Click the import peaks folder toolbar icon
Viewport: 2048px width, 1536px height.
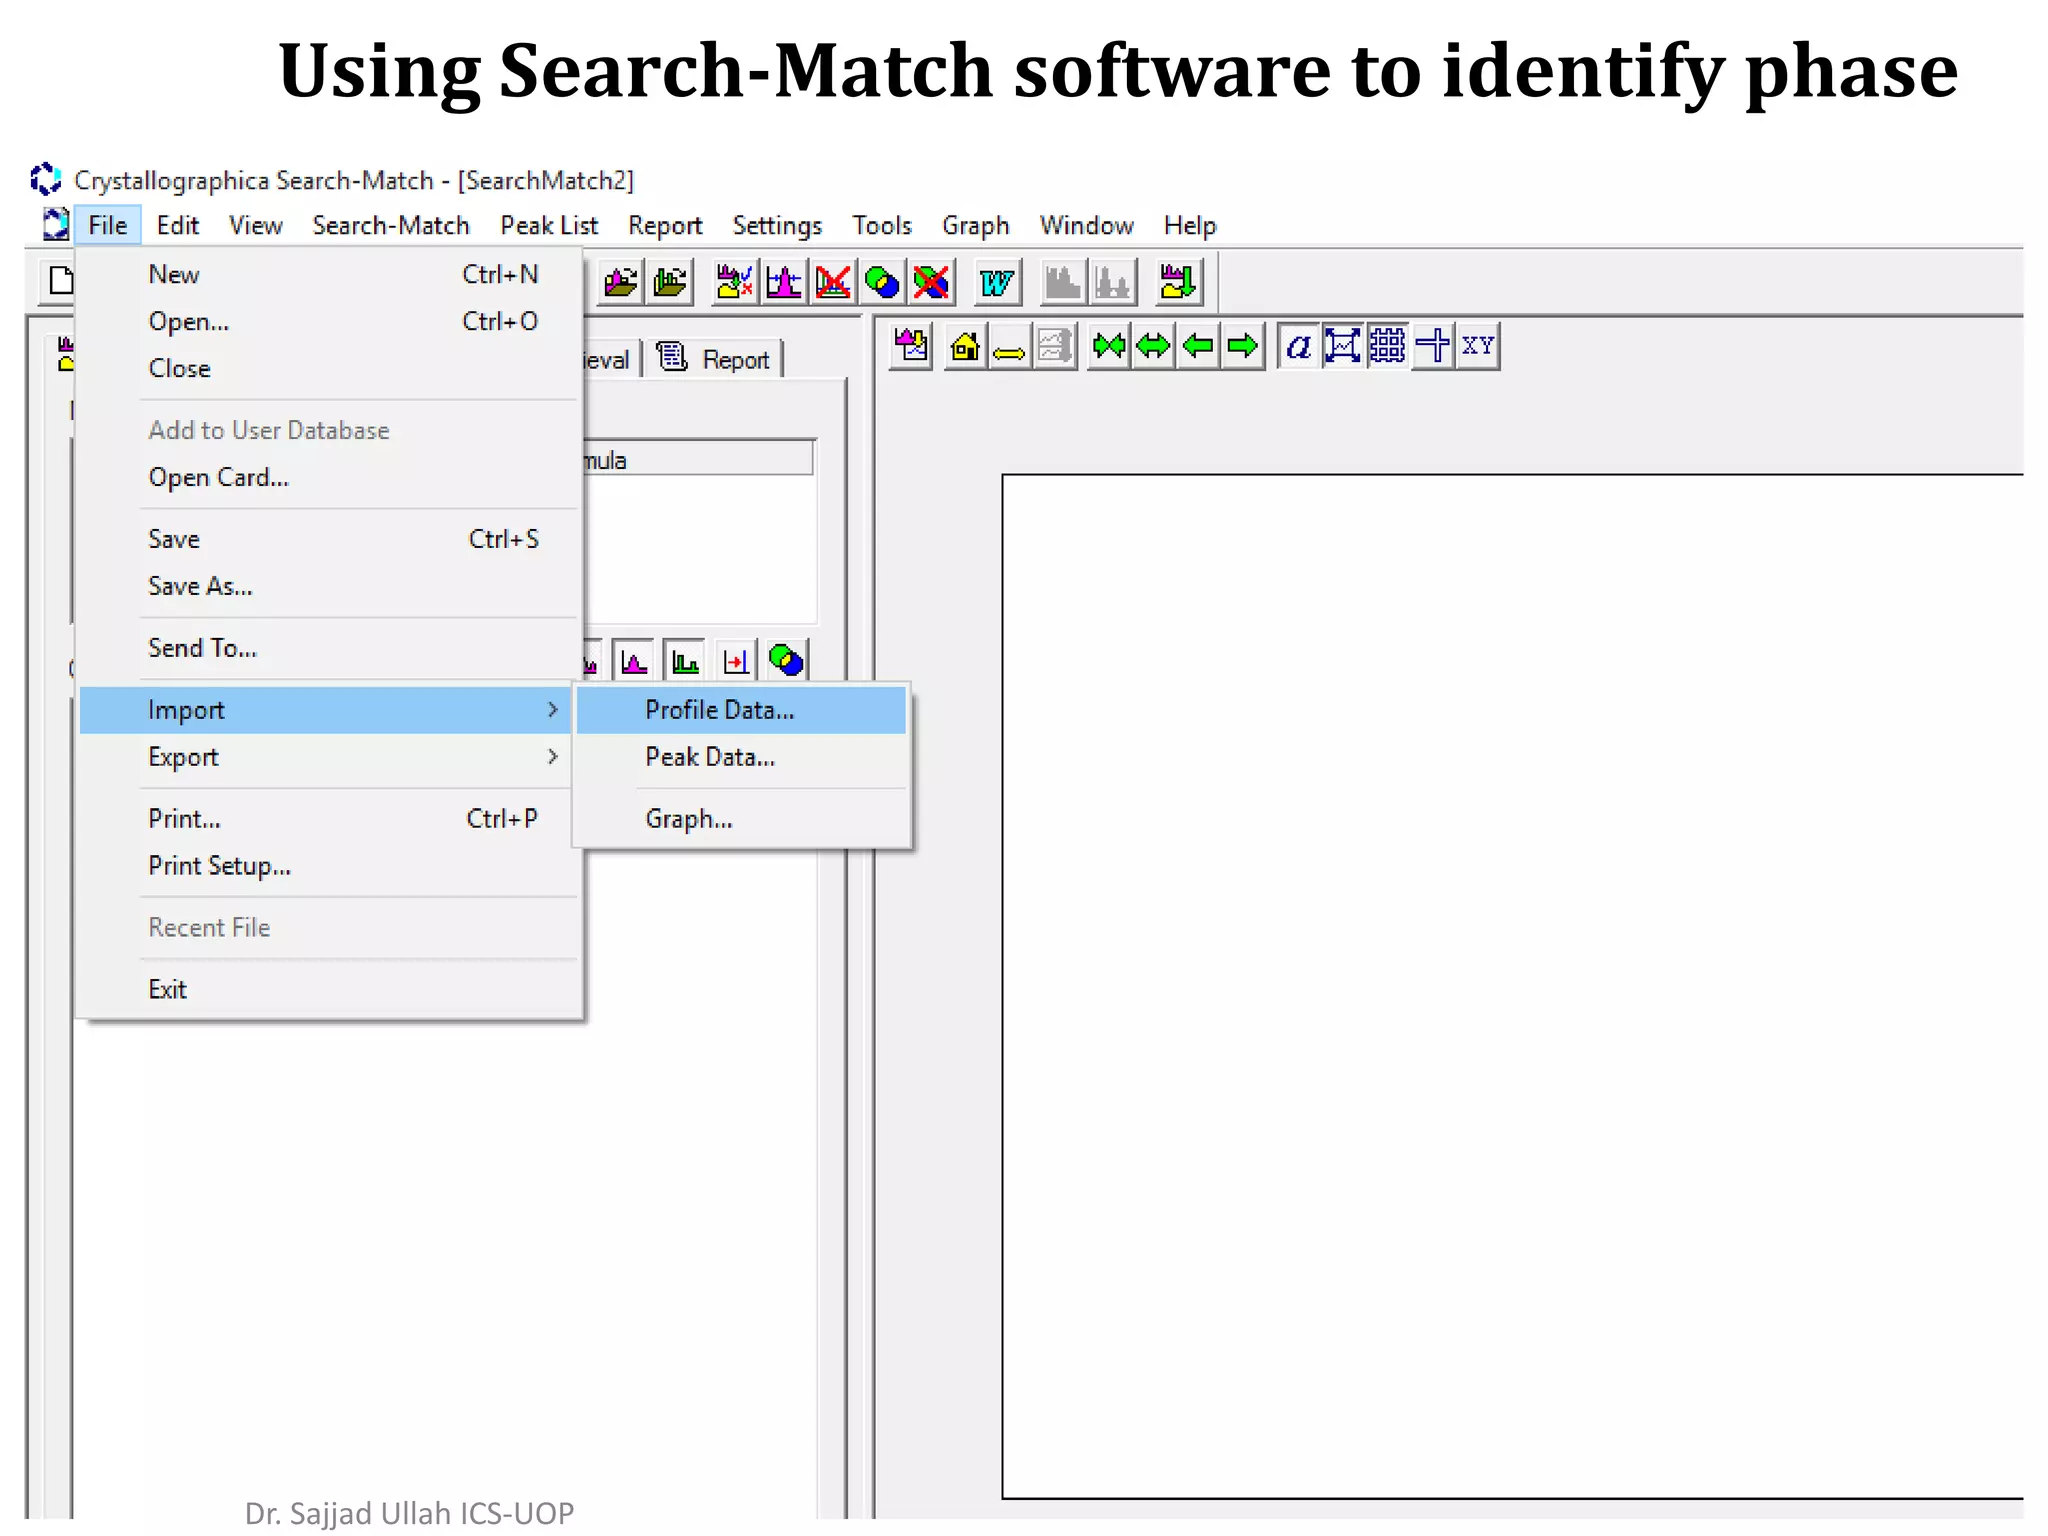[670, 283]
